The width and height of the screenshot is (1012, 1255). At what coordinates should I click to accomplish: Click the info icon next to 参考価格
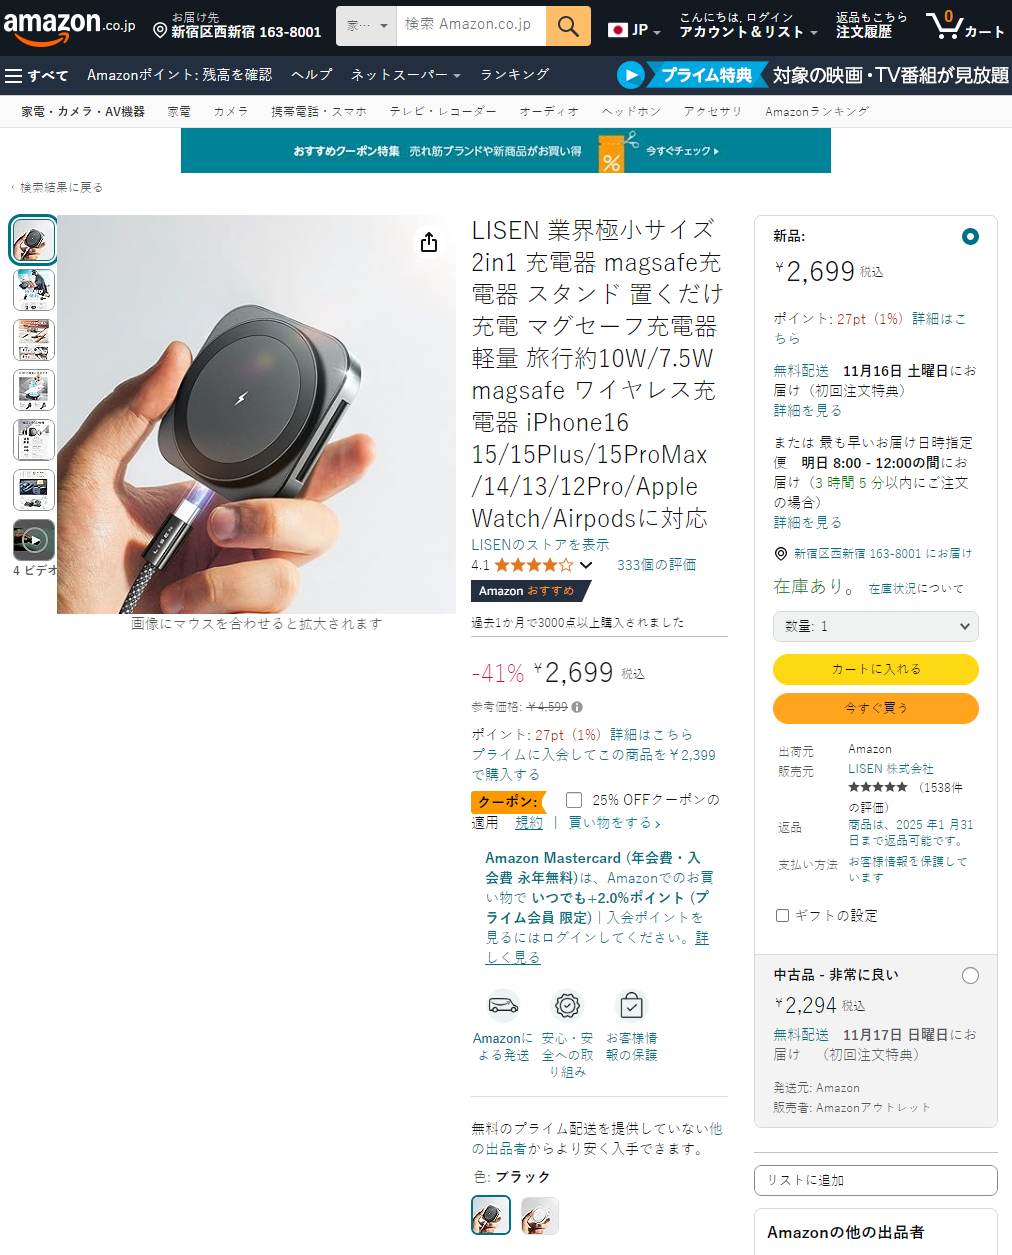pyautogui.click(x=577, y=707)
